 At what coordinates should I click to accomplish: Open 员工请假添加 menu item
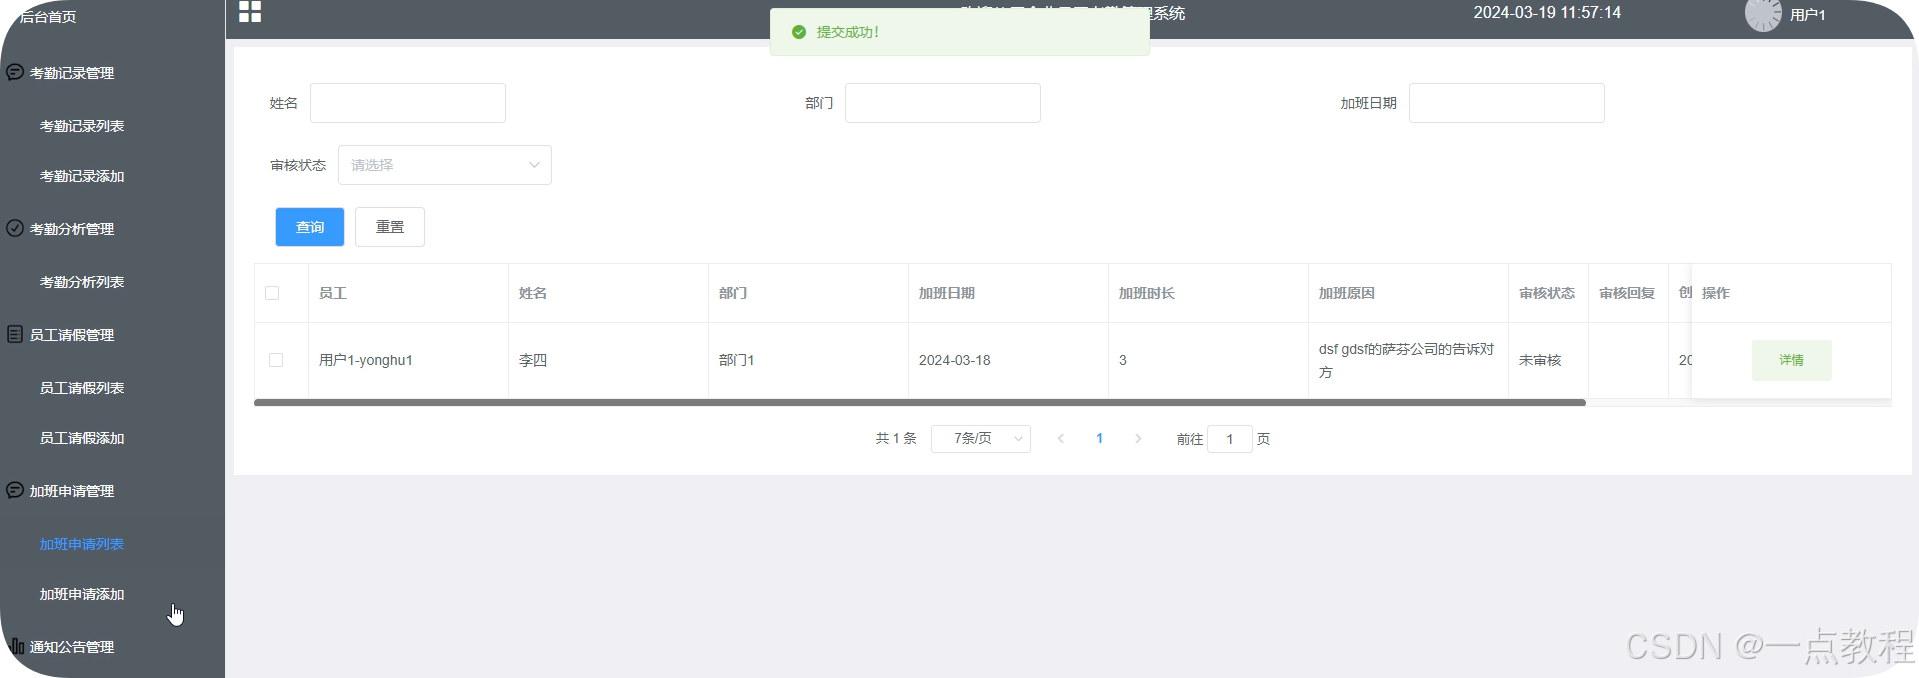[x=82, y=438]
